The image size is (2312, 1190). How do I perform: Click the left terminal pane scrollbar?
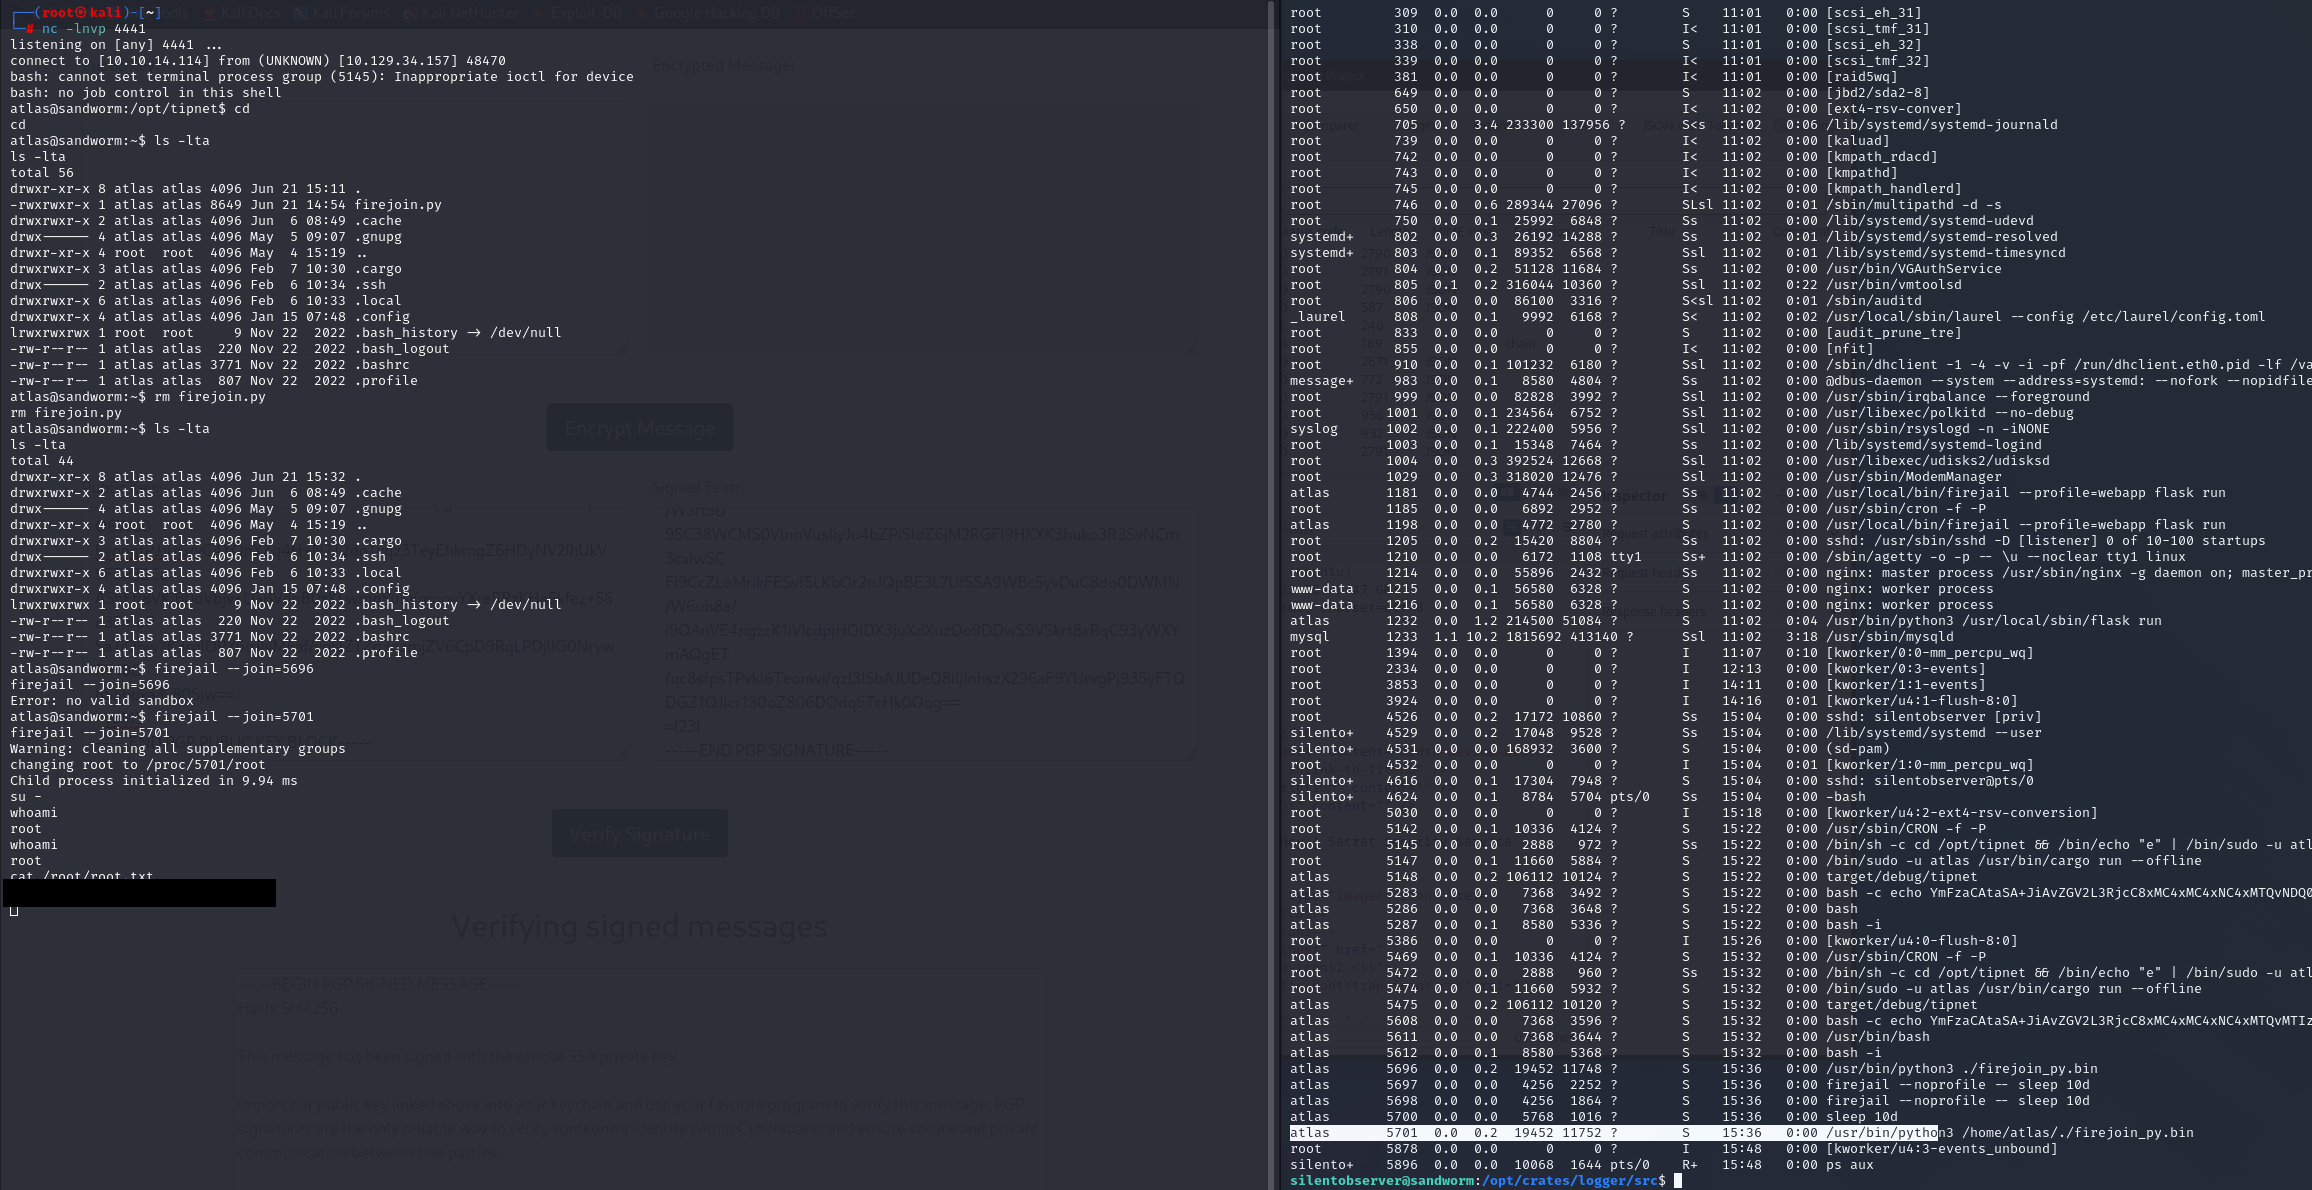pyautogui.click(x=1273, y=595)
